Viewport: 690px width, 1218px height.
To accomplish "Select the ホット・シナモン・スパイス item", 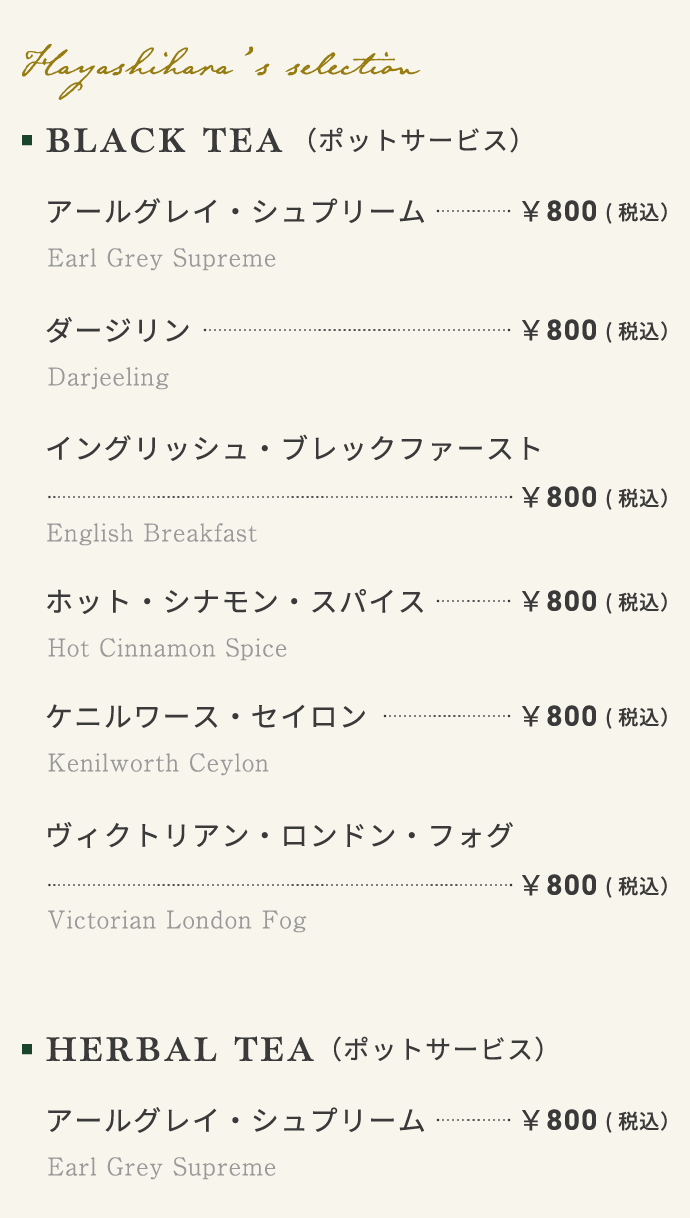I will pos(236,602).
